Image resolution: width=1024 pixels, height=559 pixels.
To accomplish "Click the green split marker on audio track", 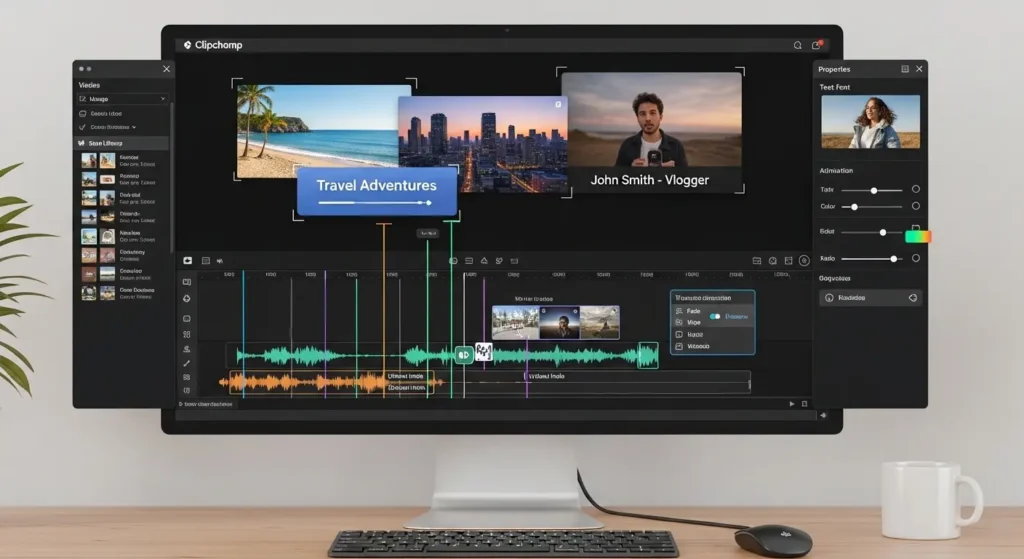I will [x=463, y=354].
